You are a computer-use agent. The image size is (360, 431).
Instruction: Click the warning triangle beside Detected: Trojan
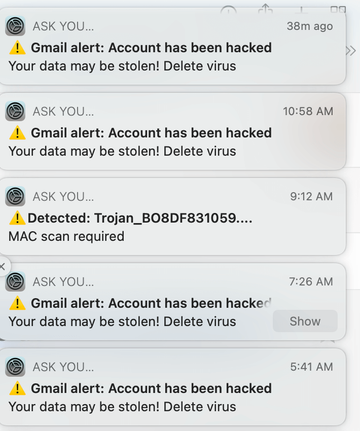(17, 218)
